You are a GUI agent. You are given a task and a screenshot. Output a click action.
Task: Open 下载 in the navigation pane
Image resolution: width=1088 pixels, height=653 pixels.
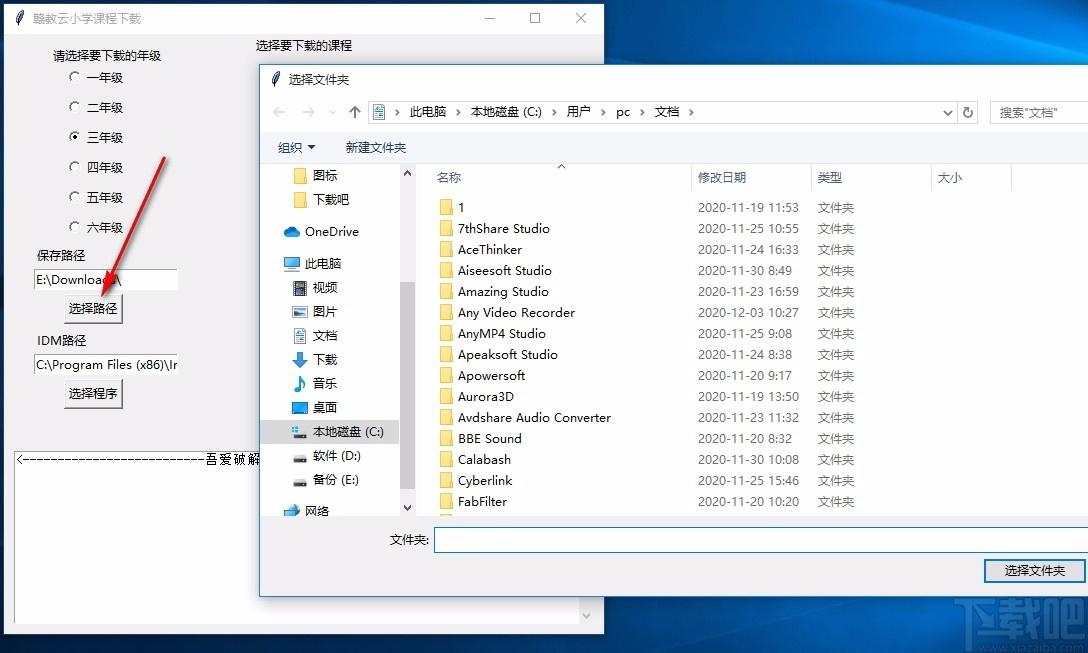point(315,359)
